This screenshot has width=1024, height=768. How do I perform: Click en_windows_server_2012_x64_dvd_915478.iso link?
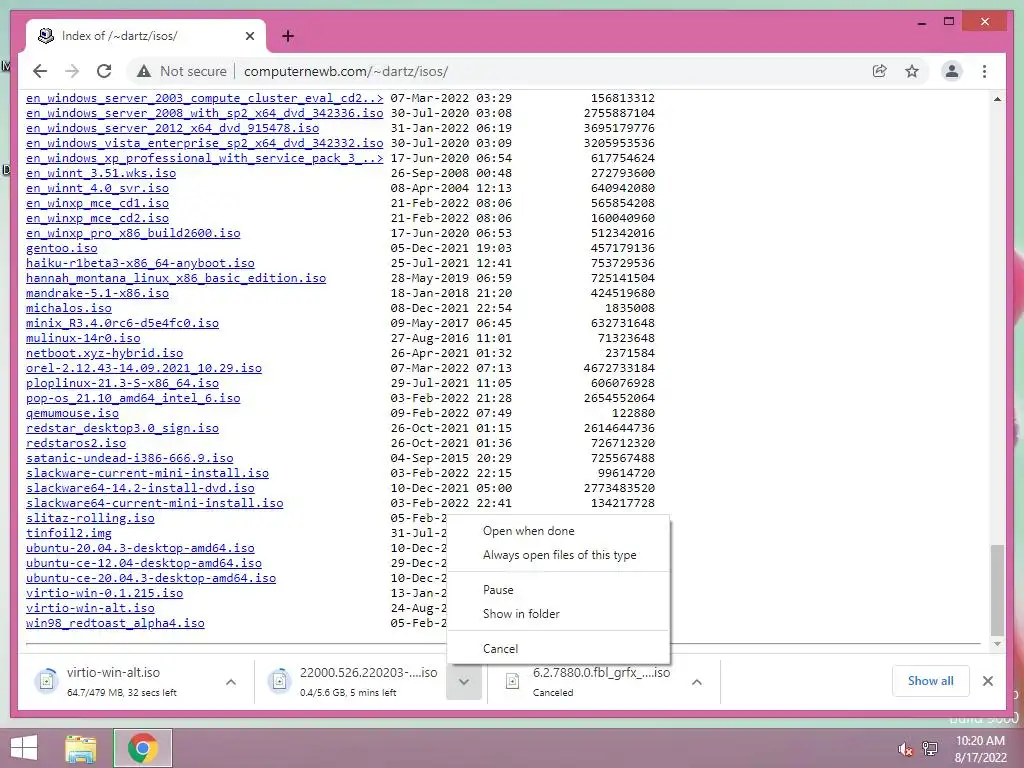(172, 128)
